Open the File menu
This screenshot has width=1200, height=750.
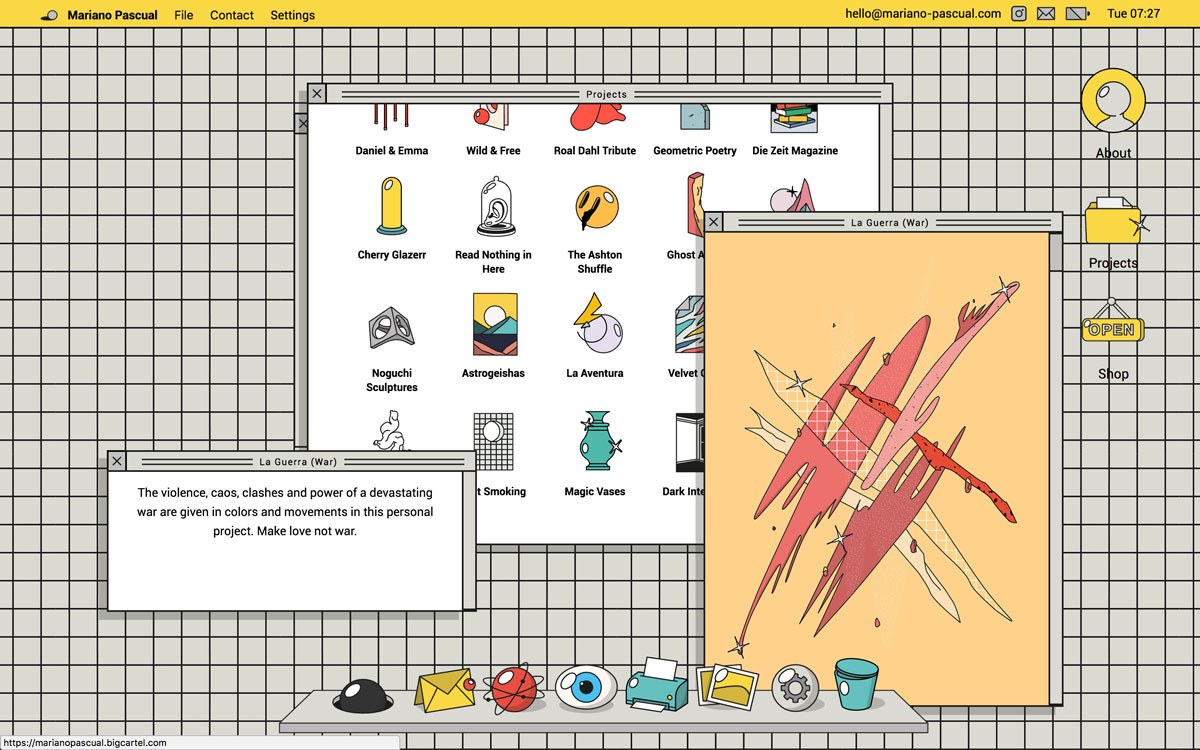(183, 15)
